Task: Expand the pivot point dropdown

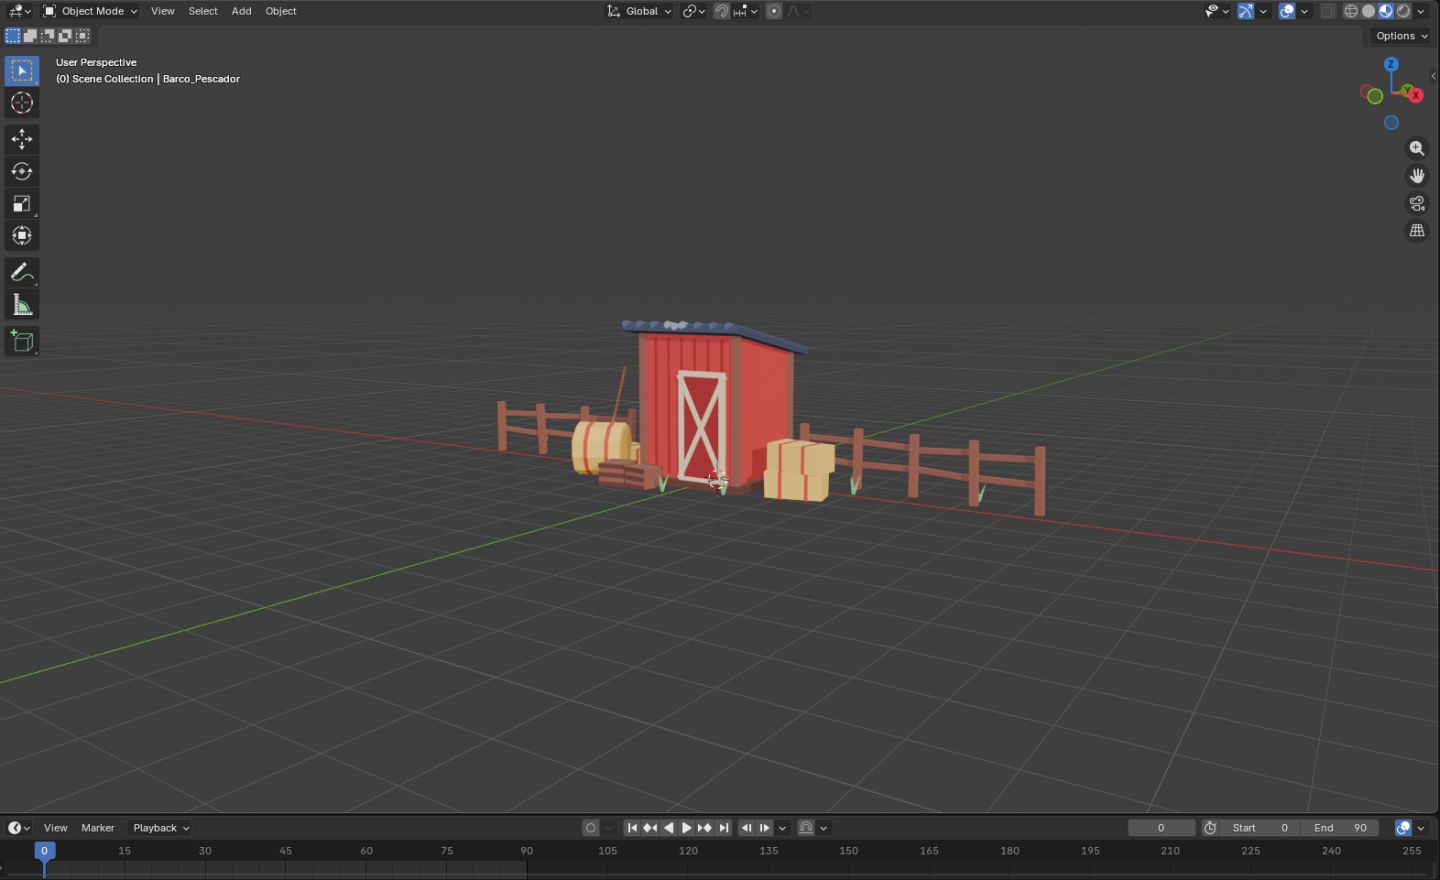Action: (694, 11)
